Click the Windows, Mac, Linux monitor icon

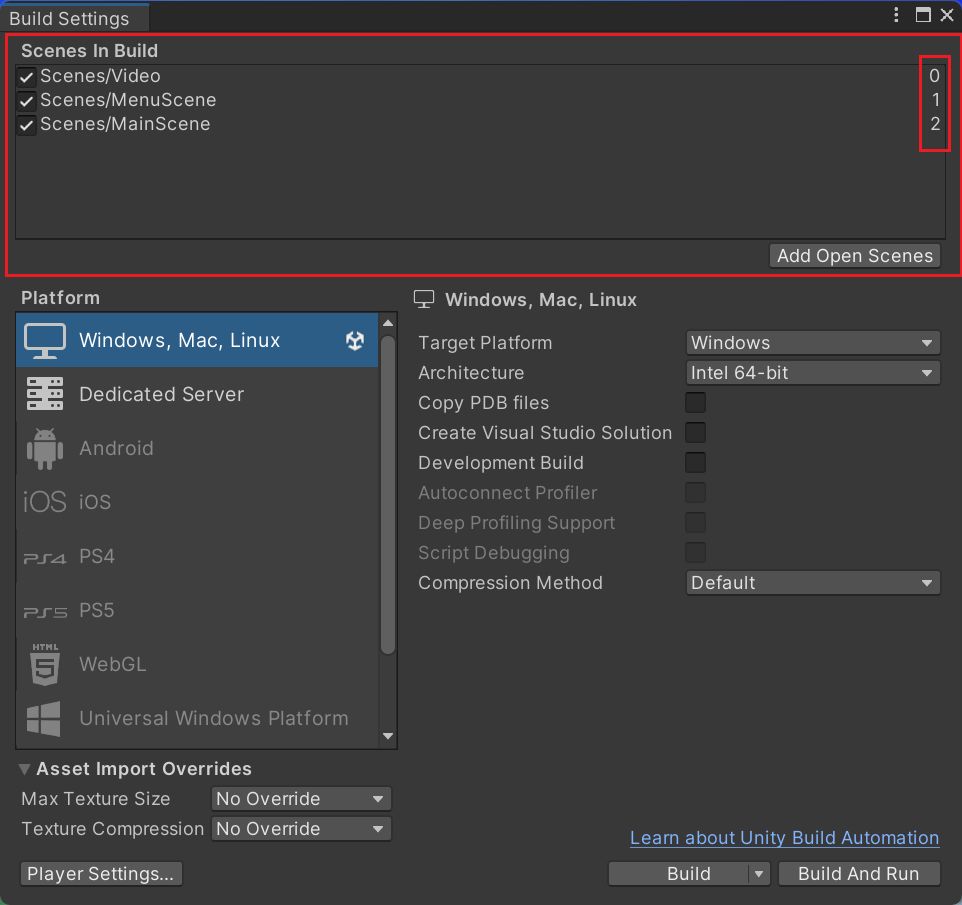point(45,341)
